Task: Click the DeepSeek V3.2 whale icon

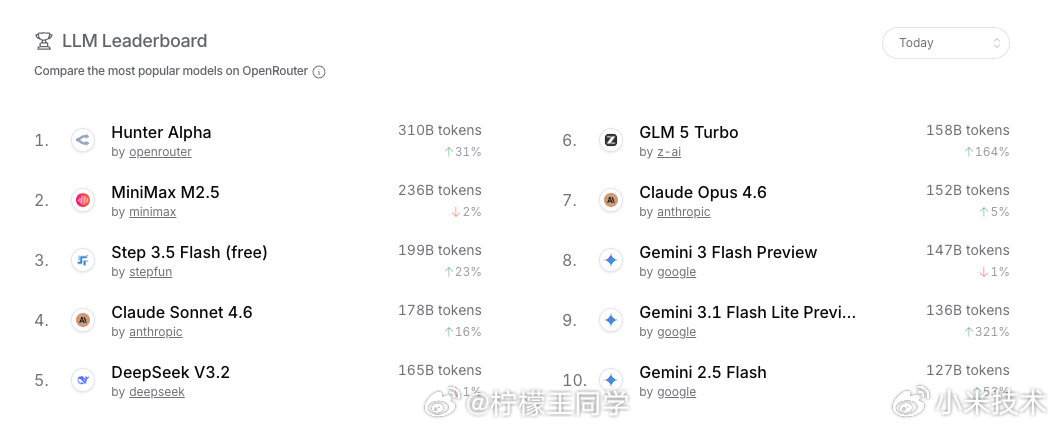Action: click(x=83, y=380)
